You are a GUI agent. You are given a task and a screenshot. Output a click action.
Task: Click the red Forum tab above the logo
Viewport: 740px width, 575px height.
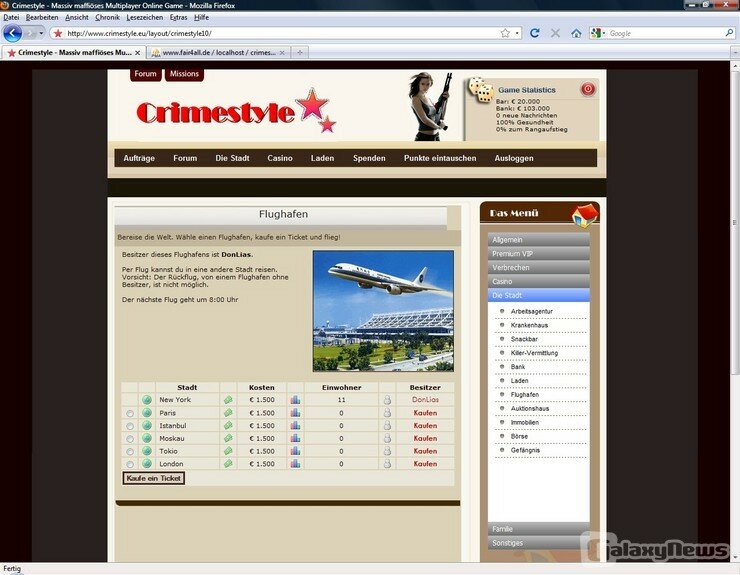(145, 74)
